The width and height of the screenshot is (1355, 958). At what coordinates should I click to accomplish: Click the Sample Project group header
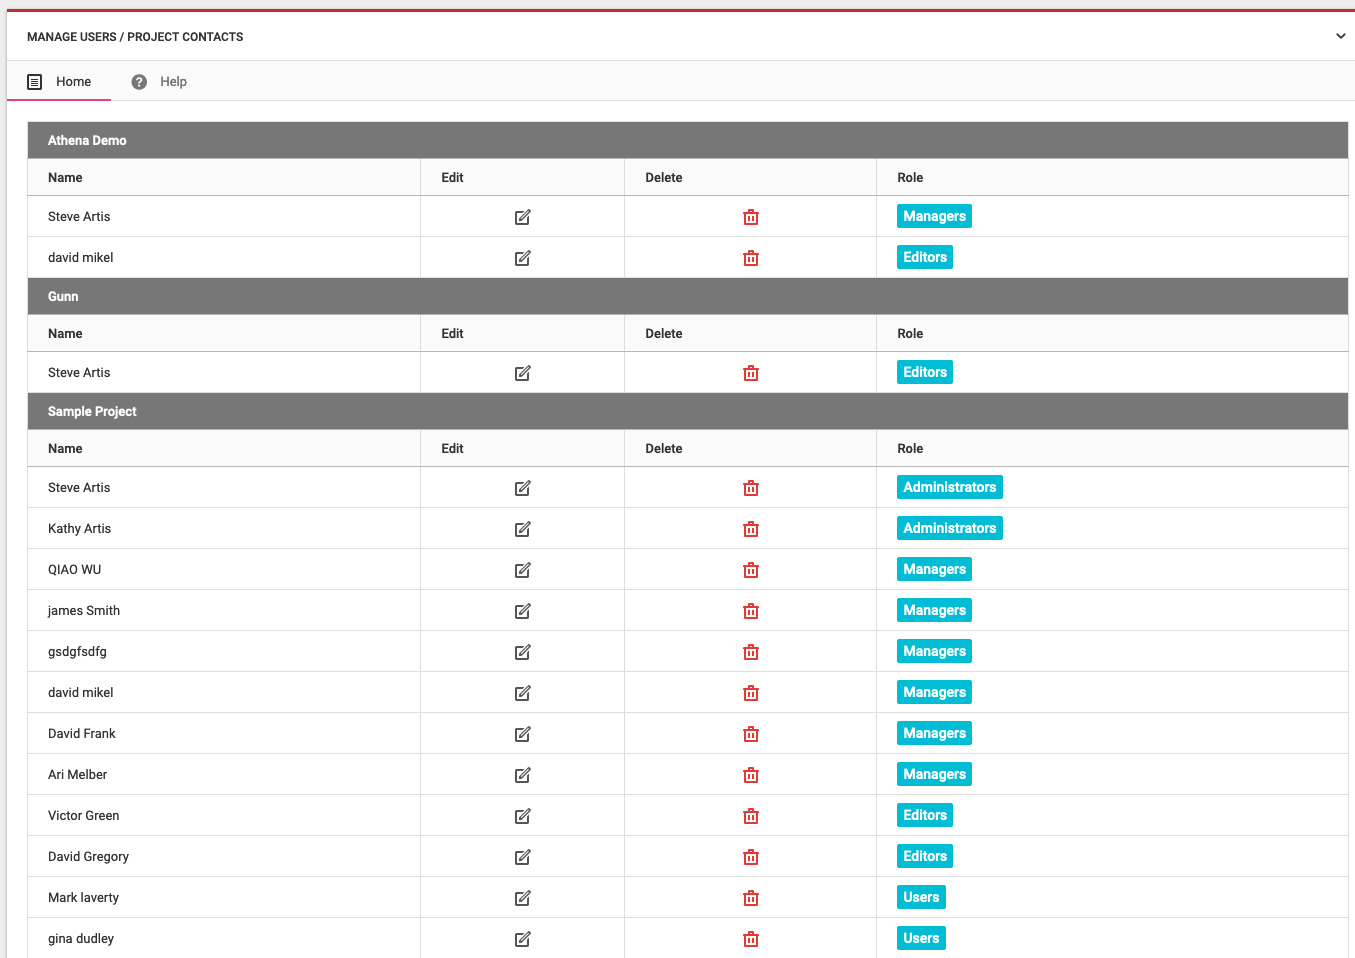pyautogui.click(x=92, y=411)
